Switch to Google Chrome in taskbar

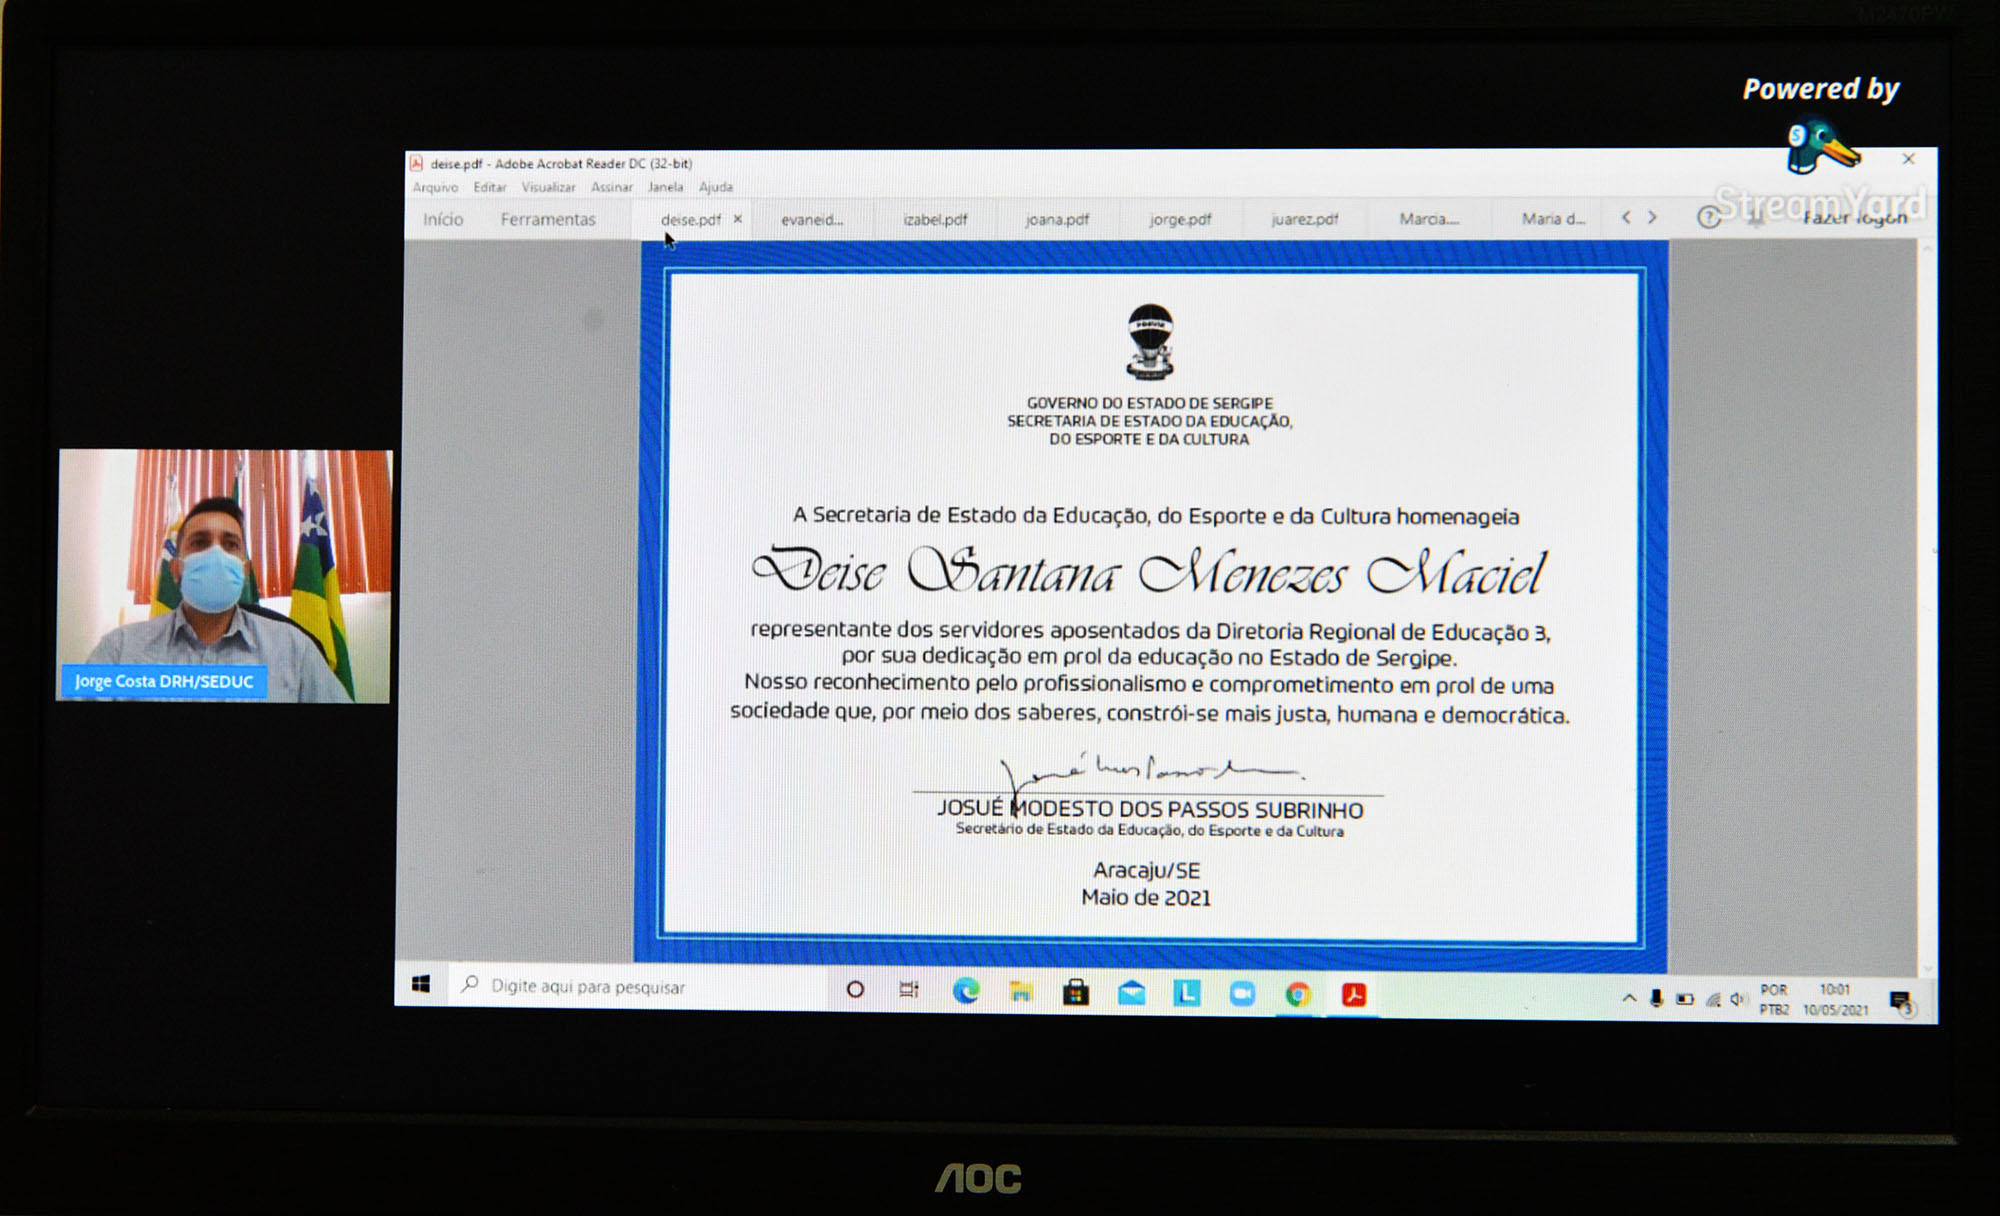[x=1298, y=994]
